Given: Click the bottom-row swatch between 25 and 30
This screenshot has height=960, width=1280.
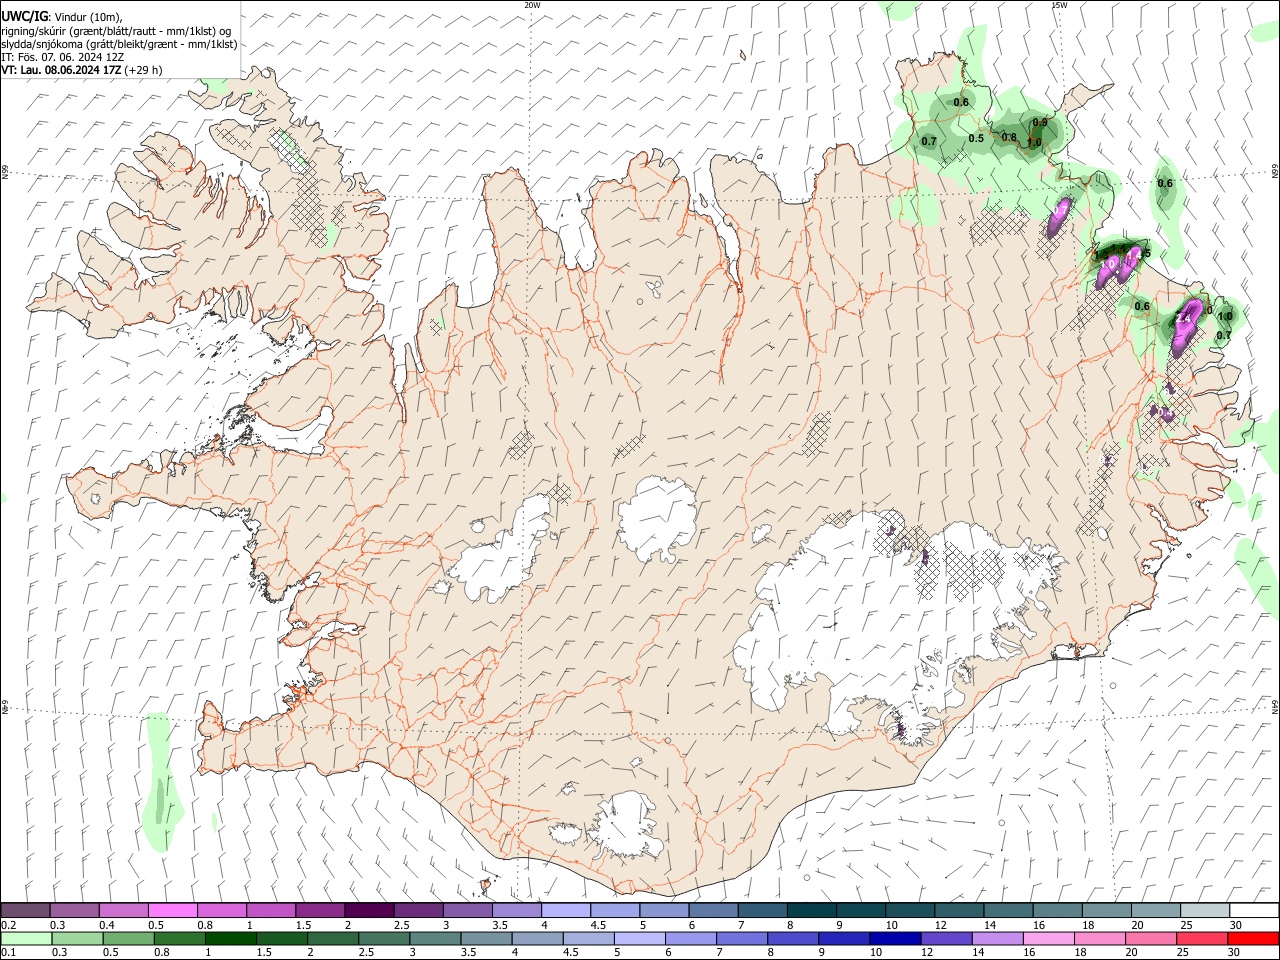Looking at the screenshot, I should coord(1202,938).
